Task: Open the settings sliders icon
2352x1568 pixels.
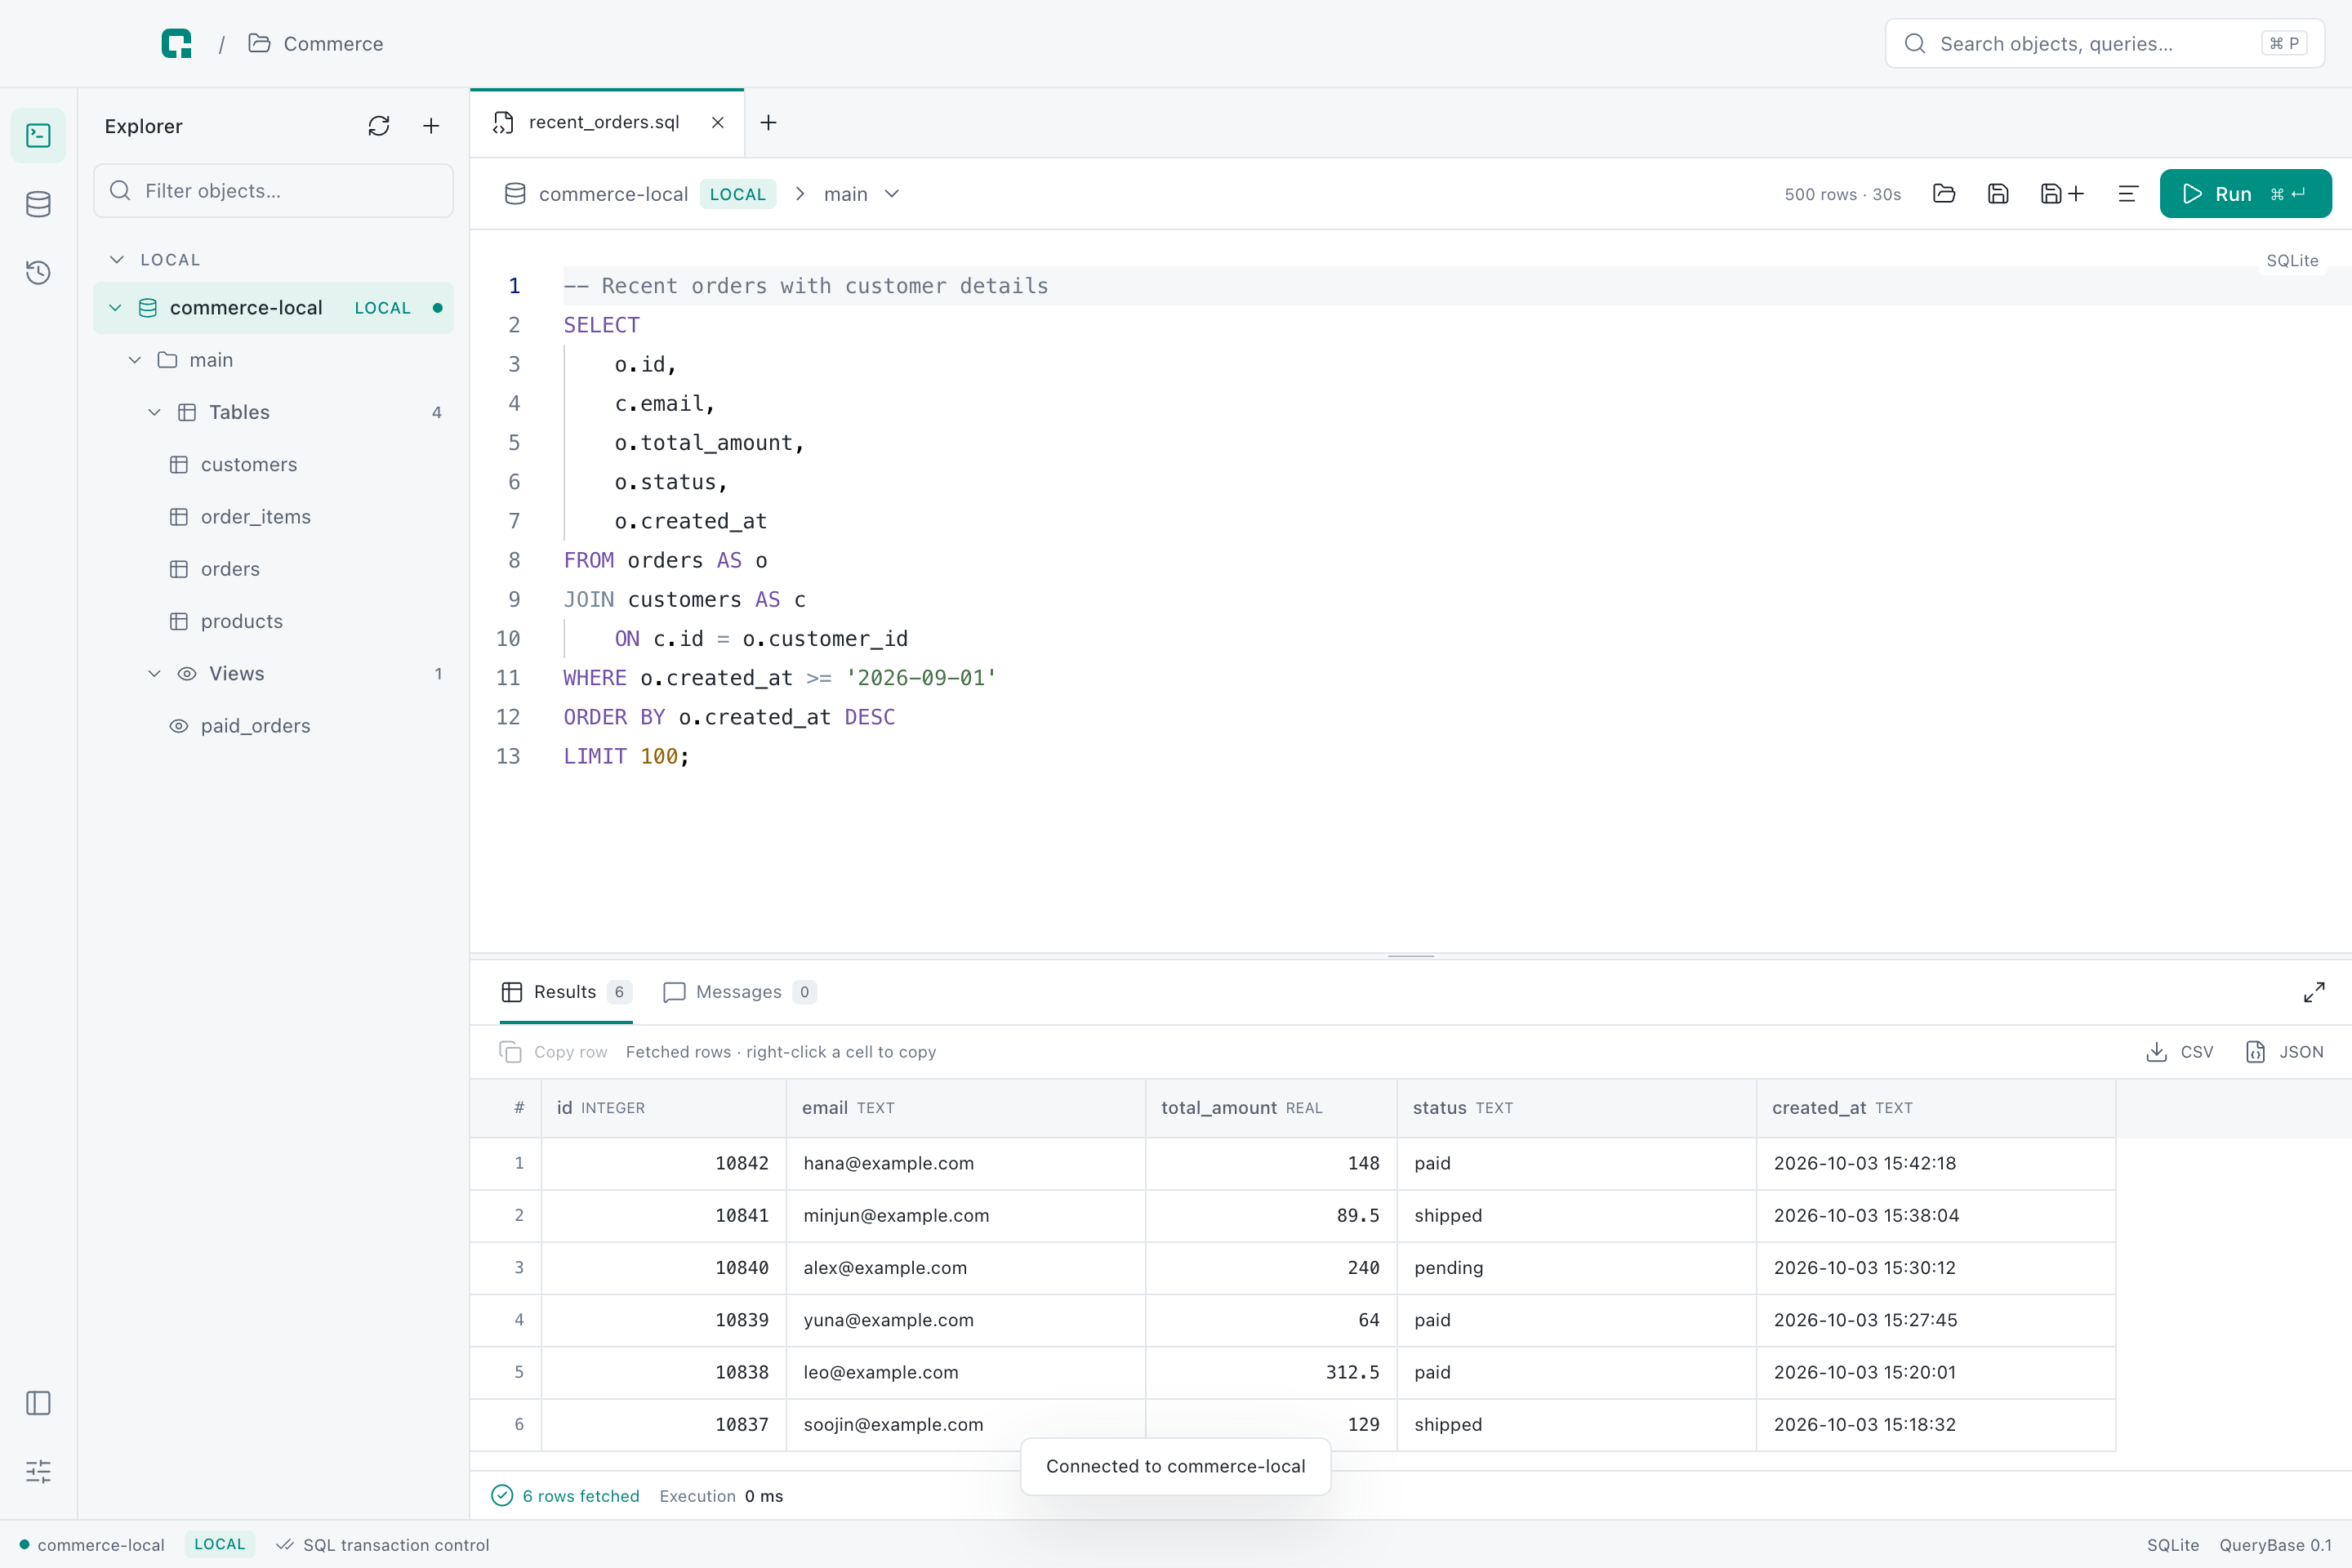Action: pyautogui.click(x=38, y=1471)
